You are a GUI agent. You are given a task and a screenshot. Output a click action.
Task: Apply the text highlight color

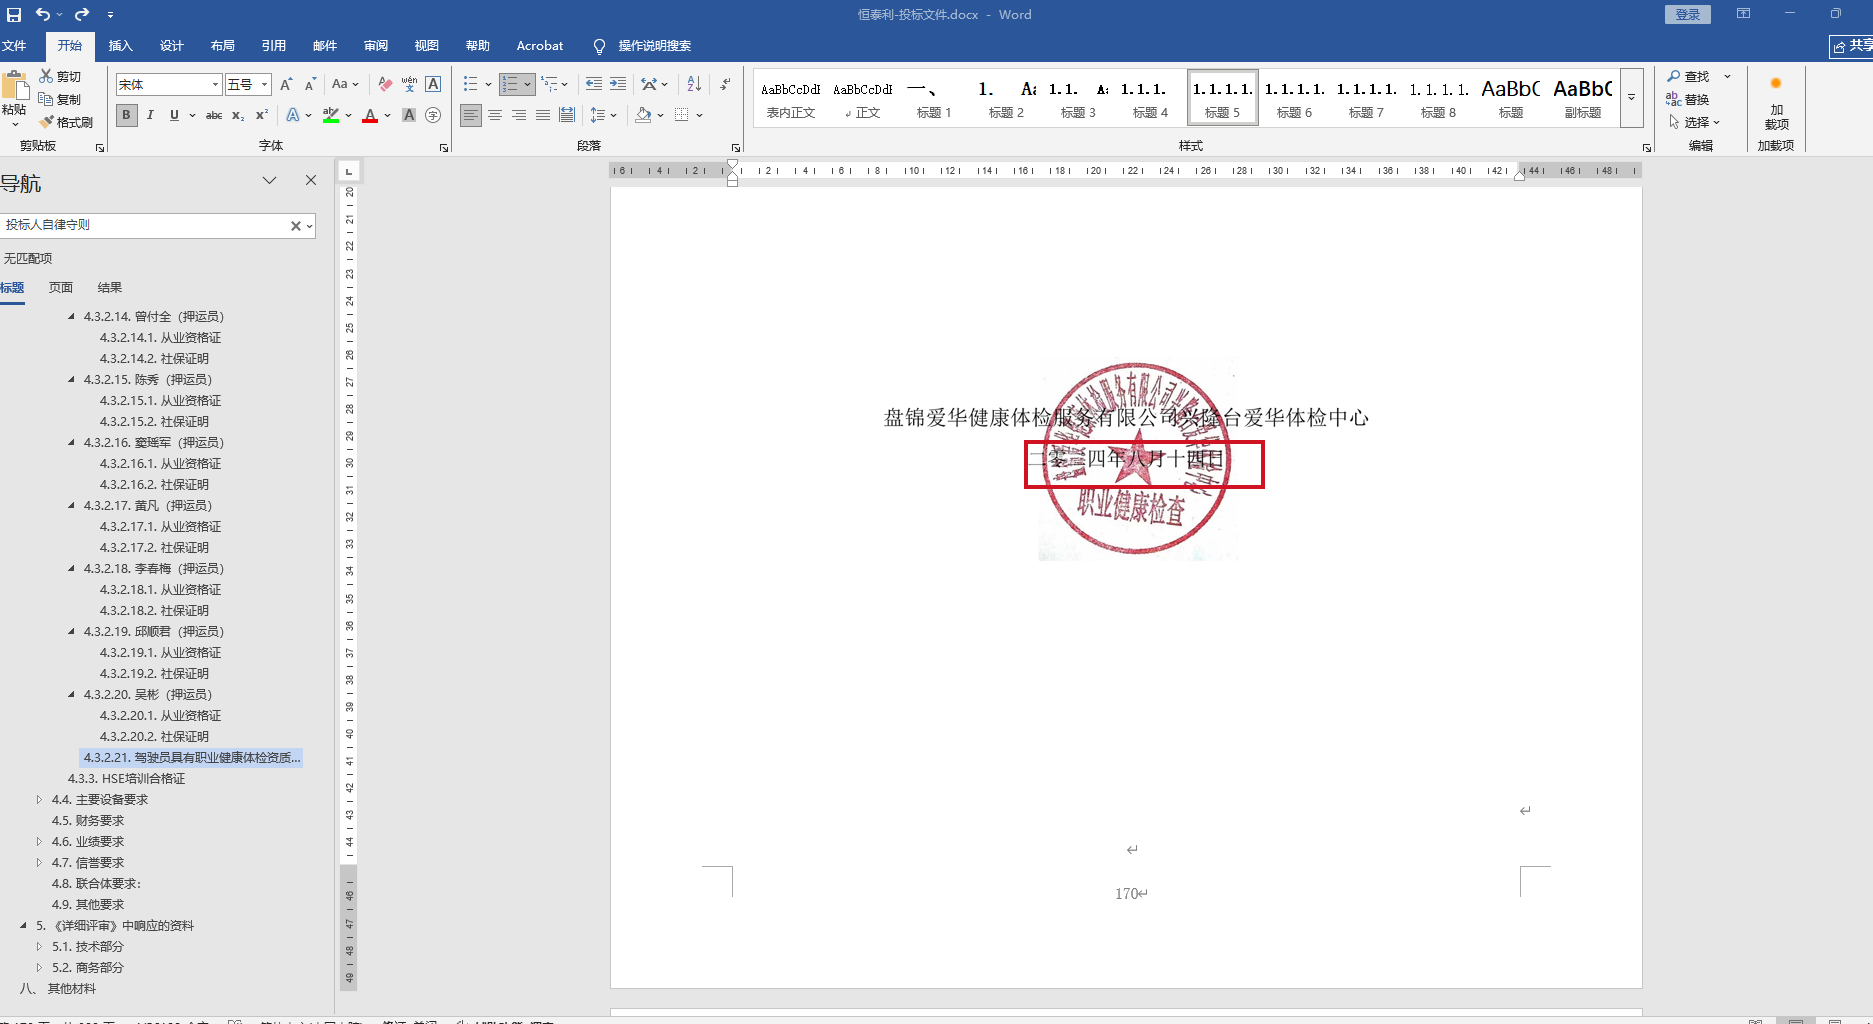[331, 115]
